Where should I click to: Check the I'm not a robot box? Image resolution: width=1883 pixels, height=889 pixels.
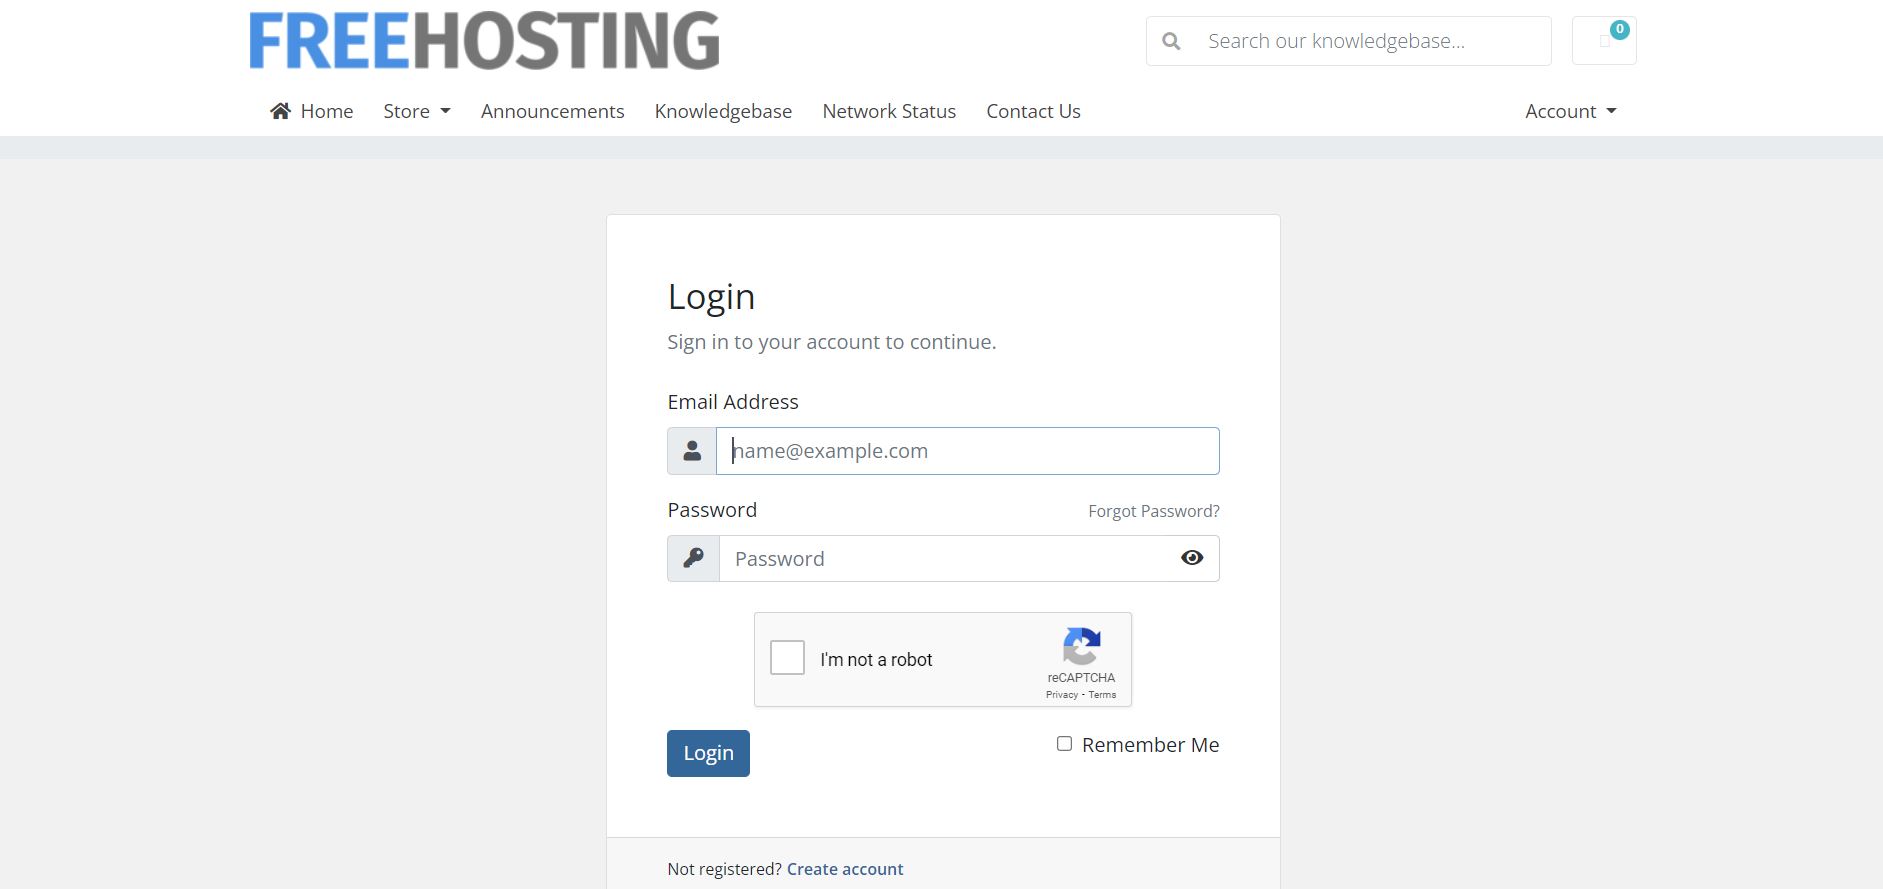point(787,658)
